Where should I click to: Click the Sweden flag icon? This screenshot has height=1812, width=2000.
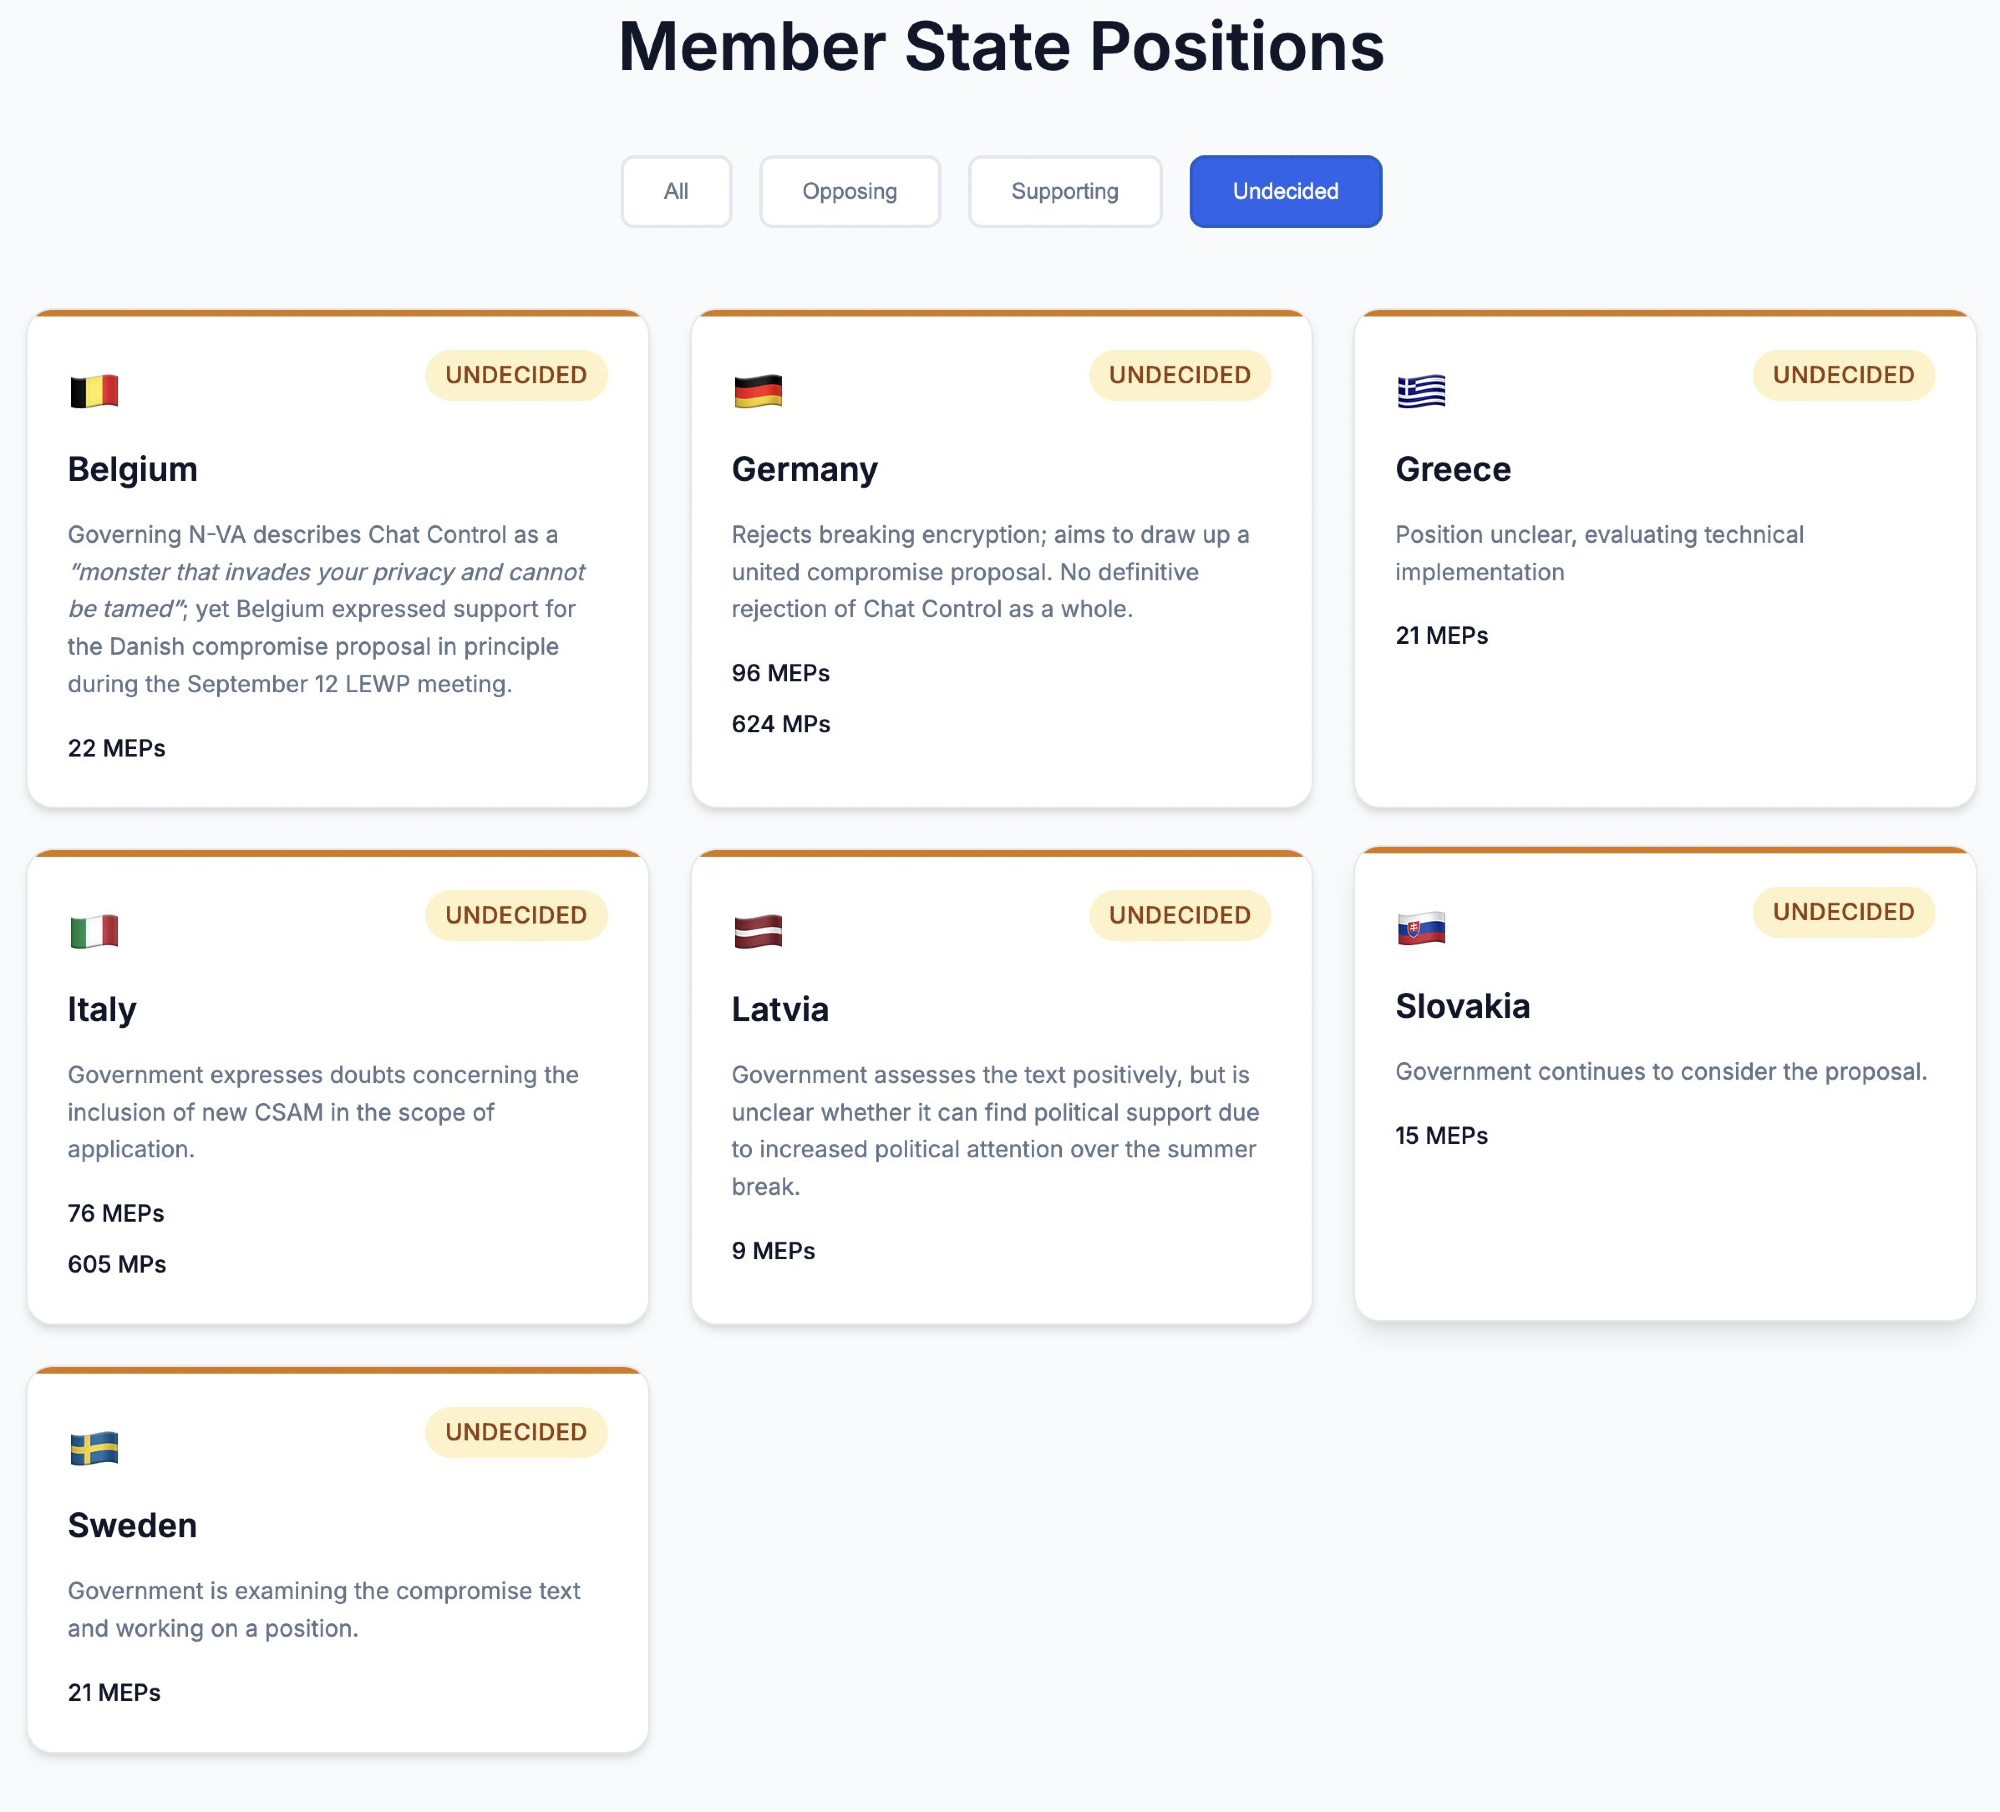[x=94, y=1448]
